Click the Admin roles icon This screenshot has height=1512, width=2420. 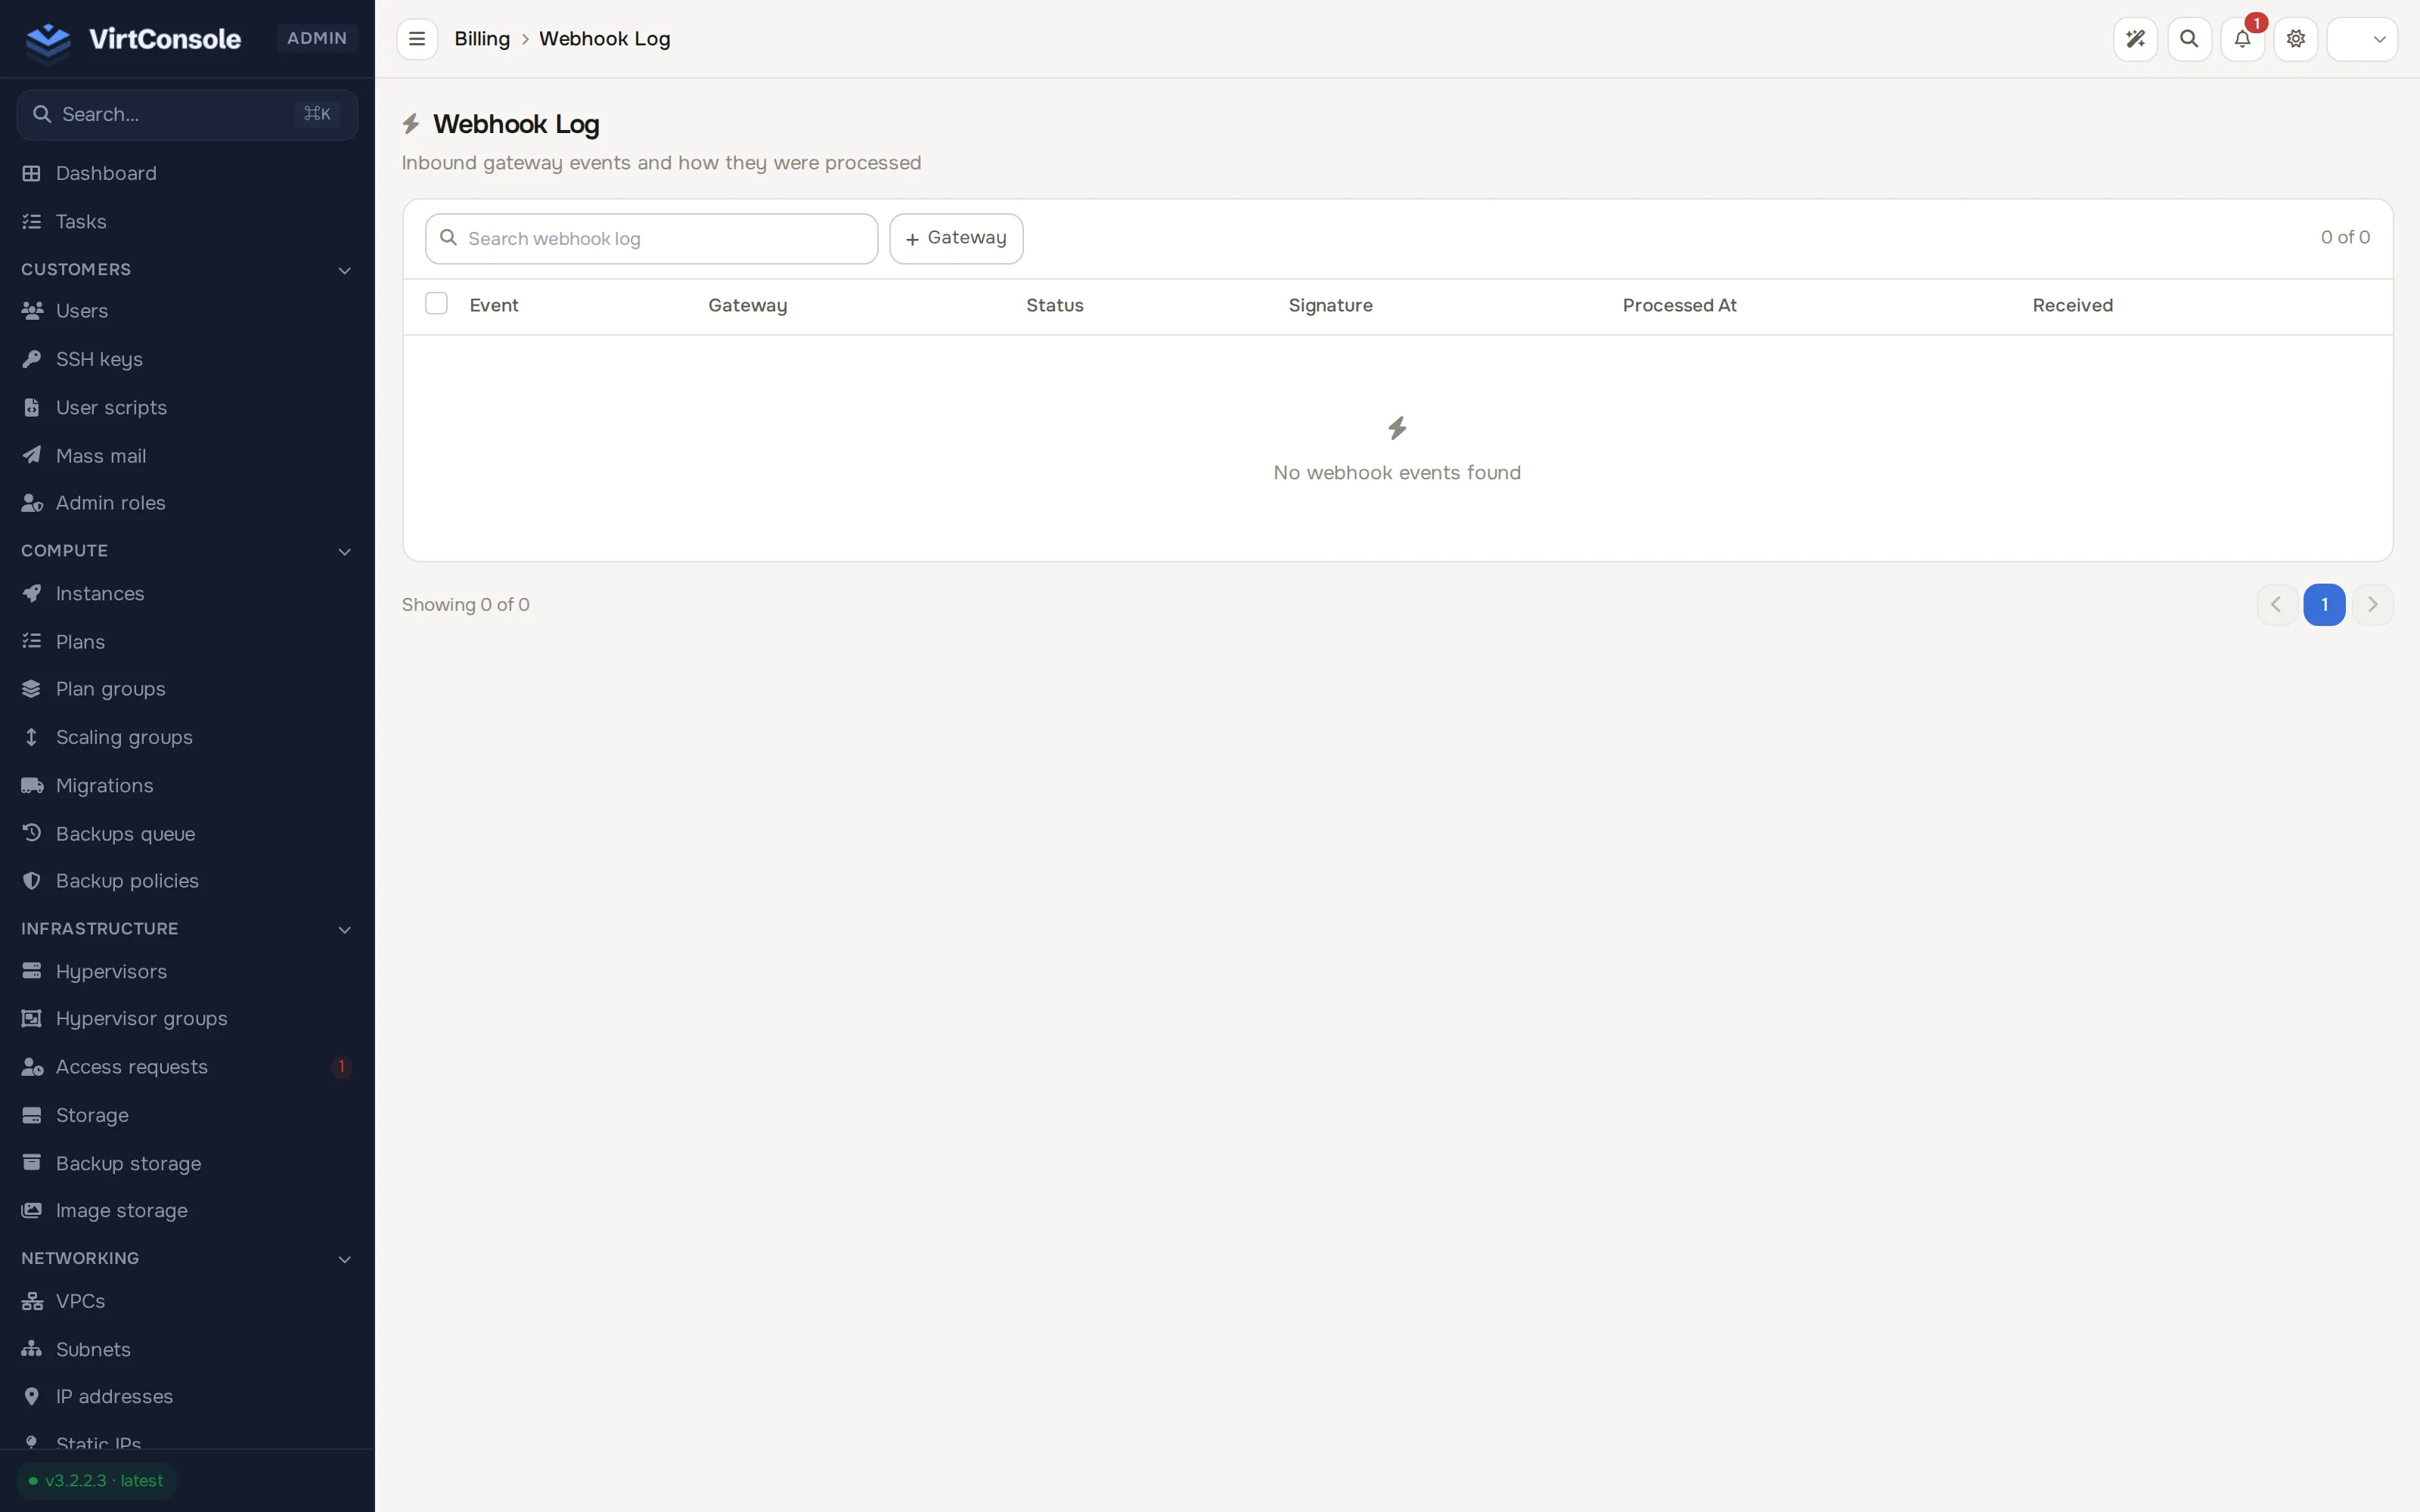(32, 503)
